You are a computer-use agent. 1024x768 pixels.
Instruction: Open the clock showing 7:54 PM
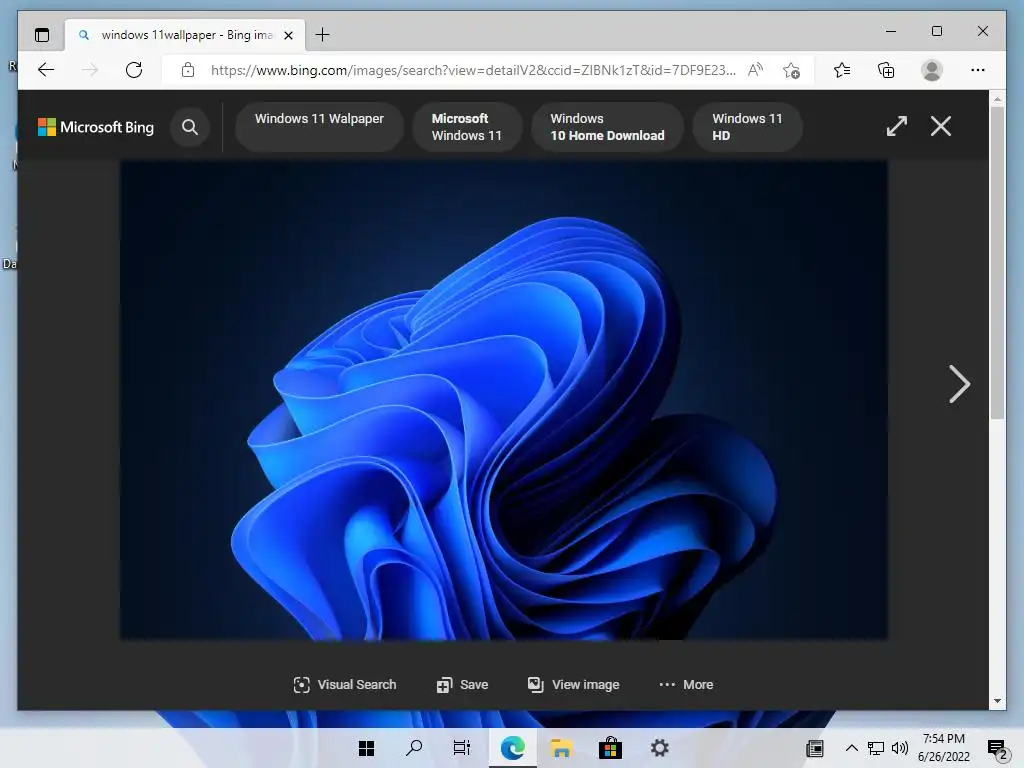point(944,748)
